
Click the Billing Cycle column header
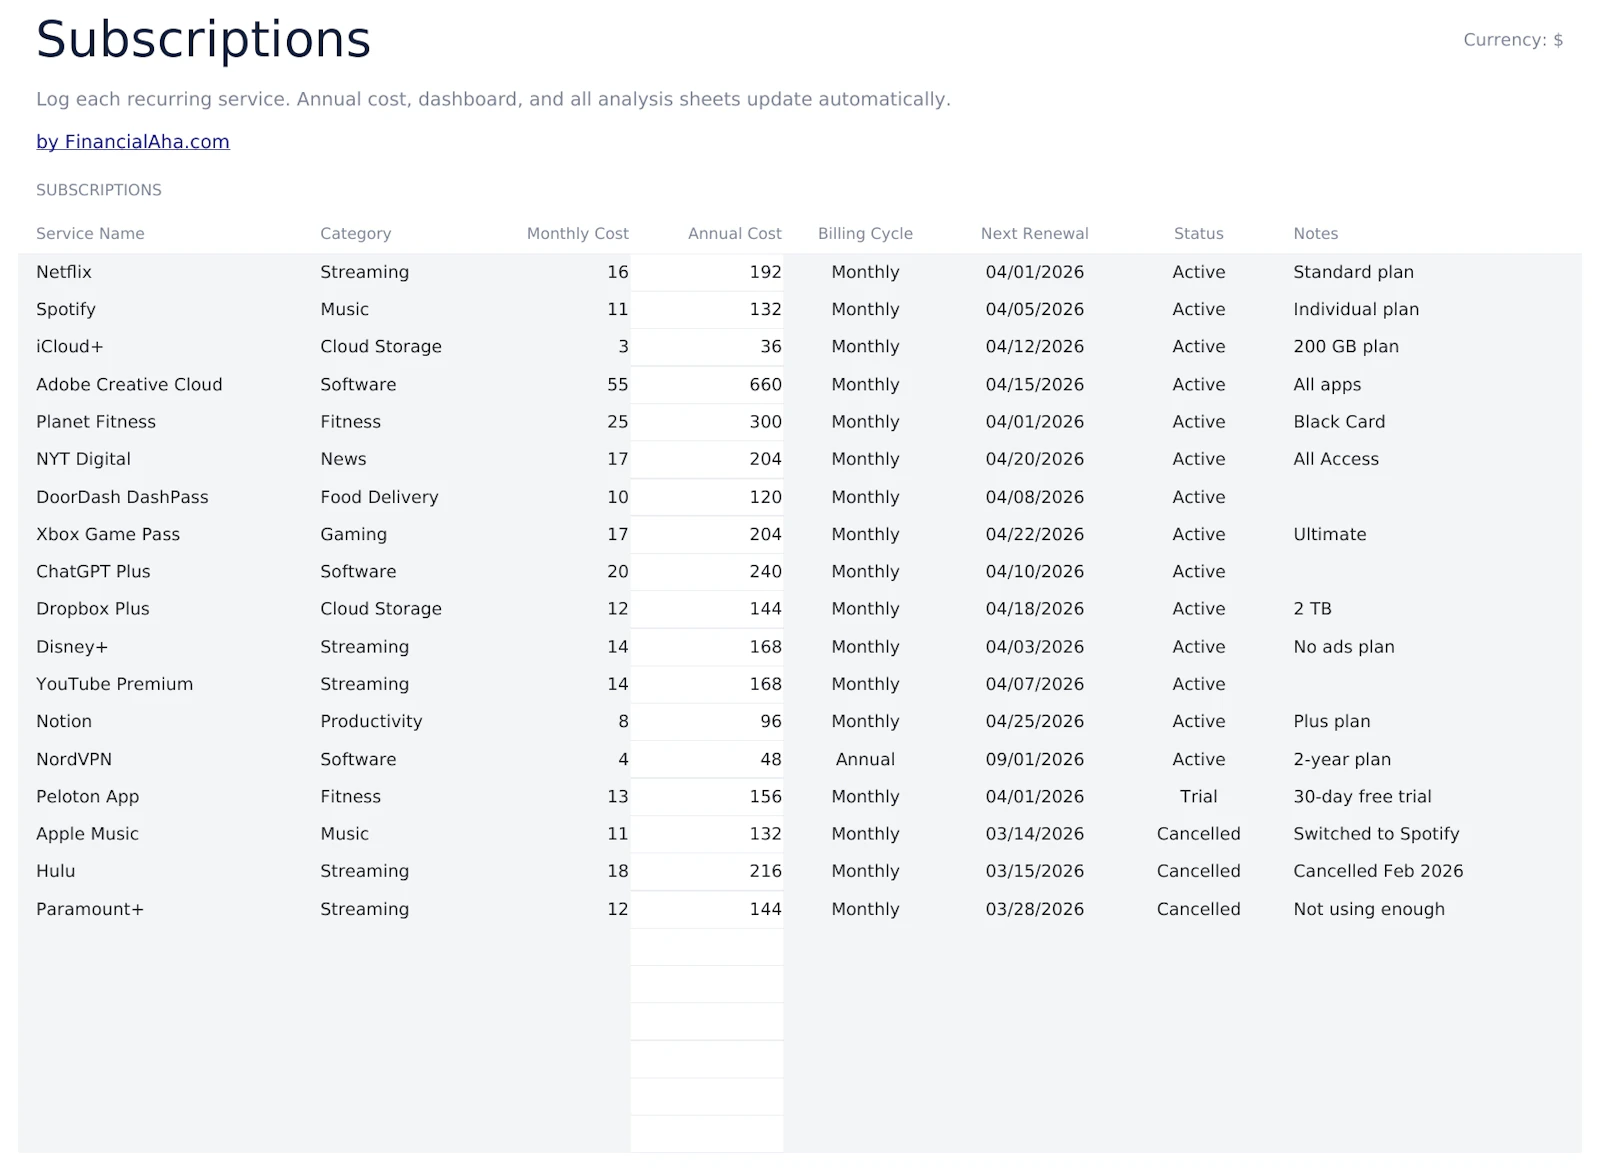coord(865,233)
